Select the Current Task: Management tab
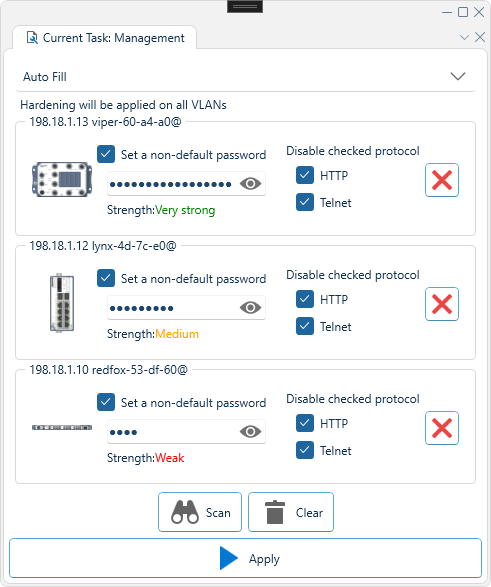491x587 pixels. click(105, 38)
